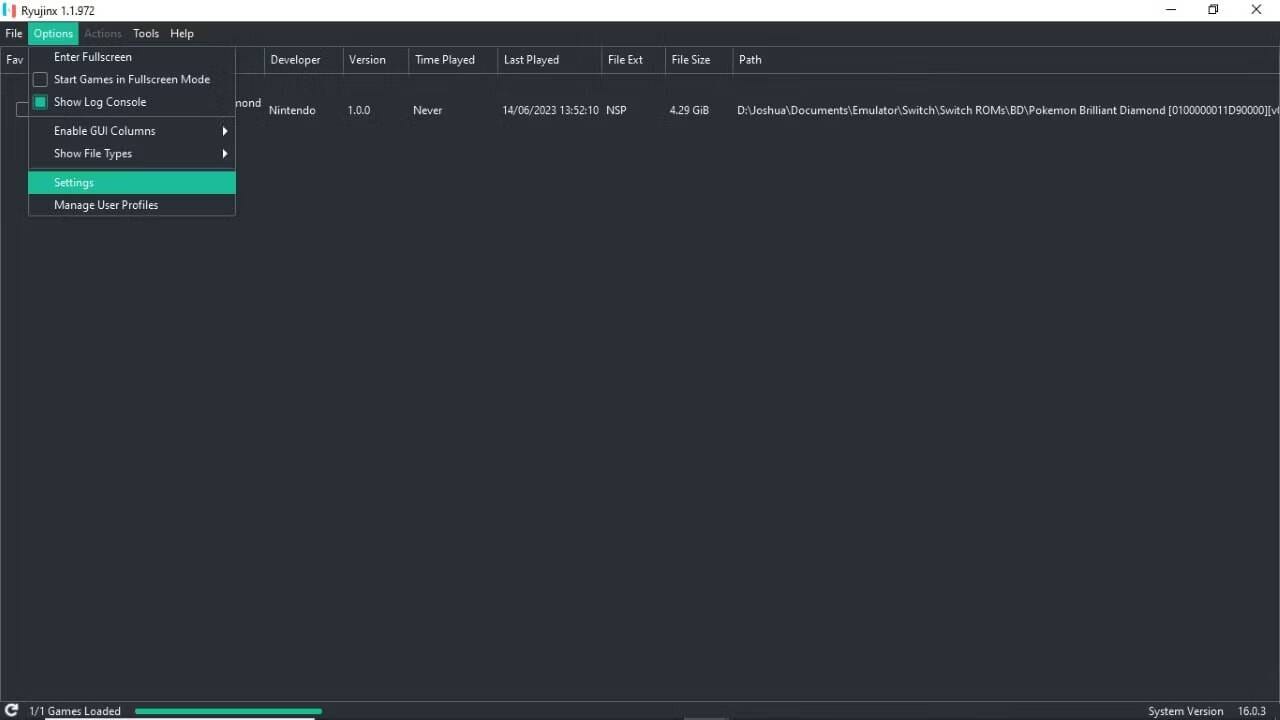Screen dimensions: 1280x720
Task: Select the 1.0.0 version cell
Action: [359, 110]
